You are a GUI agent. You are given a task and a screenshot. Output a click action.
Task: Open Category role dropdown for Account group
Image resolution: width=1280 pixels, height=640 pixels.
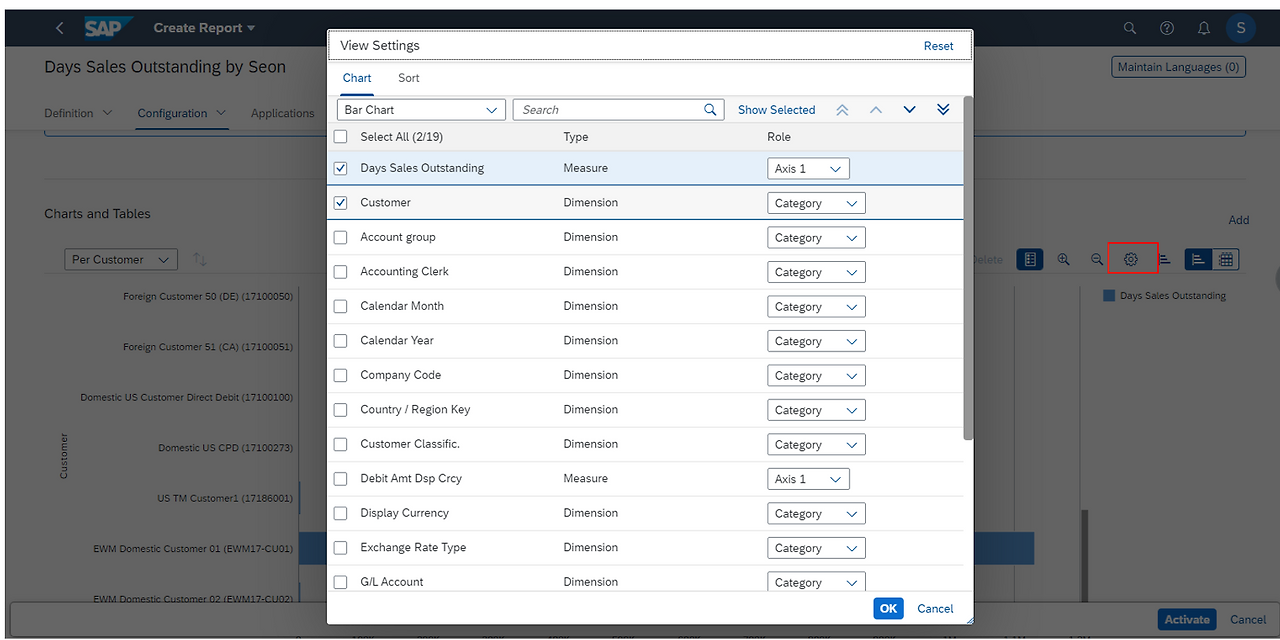pos(816,238)
